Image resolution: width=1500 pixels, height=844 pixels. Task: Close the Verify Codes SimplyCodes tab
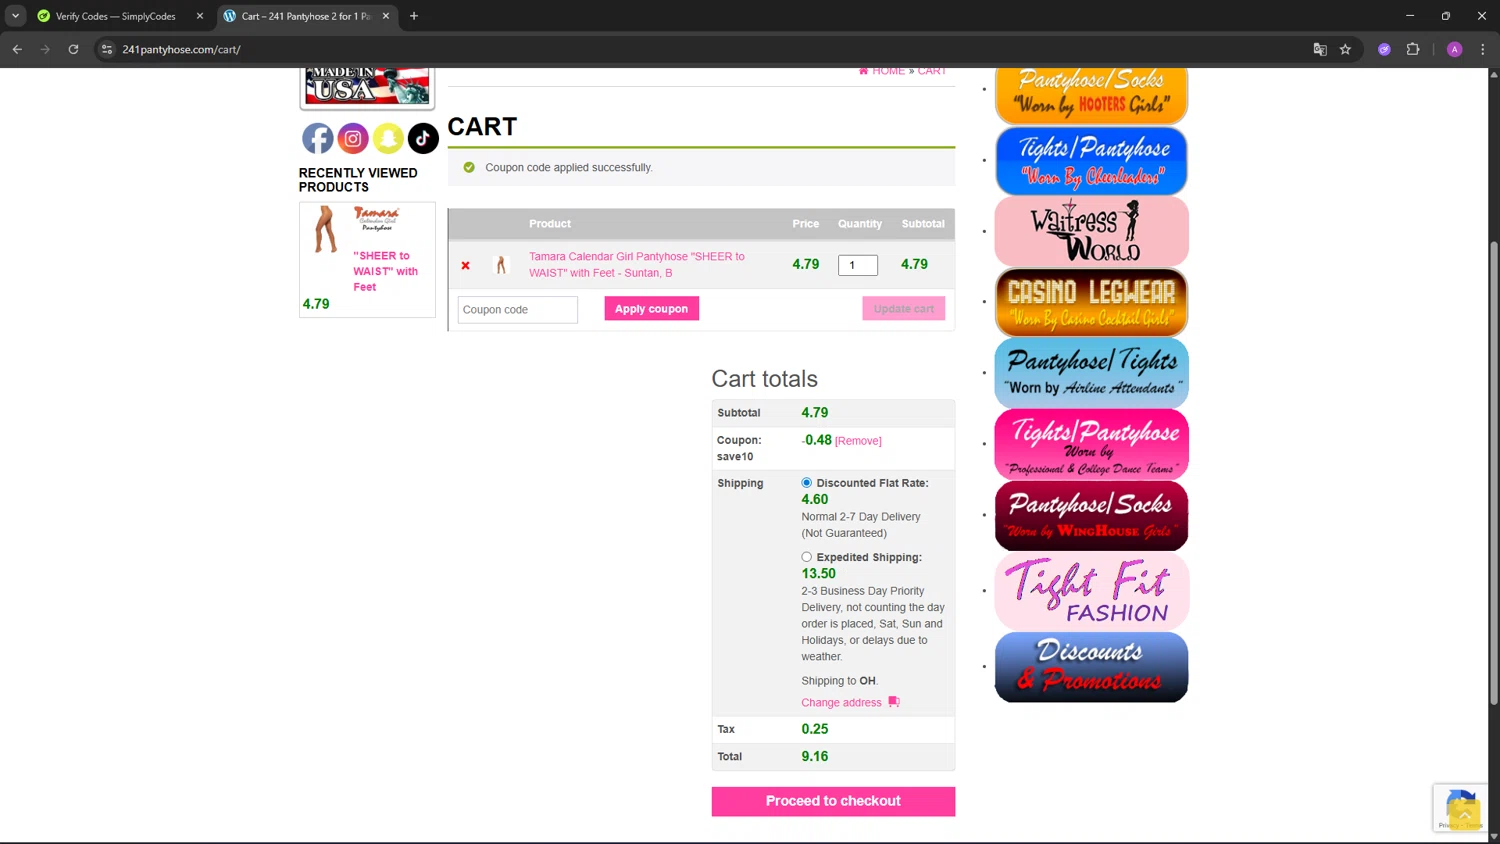pyautogui.click(x=200, y=16)
